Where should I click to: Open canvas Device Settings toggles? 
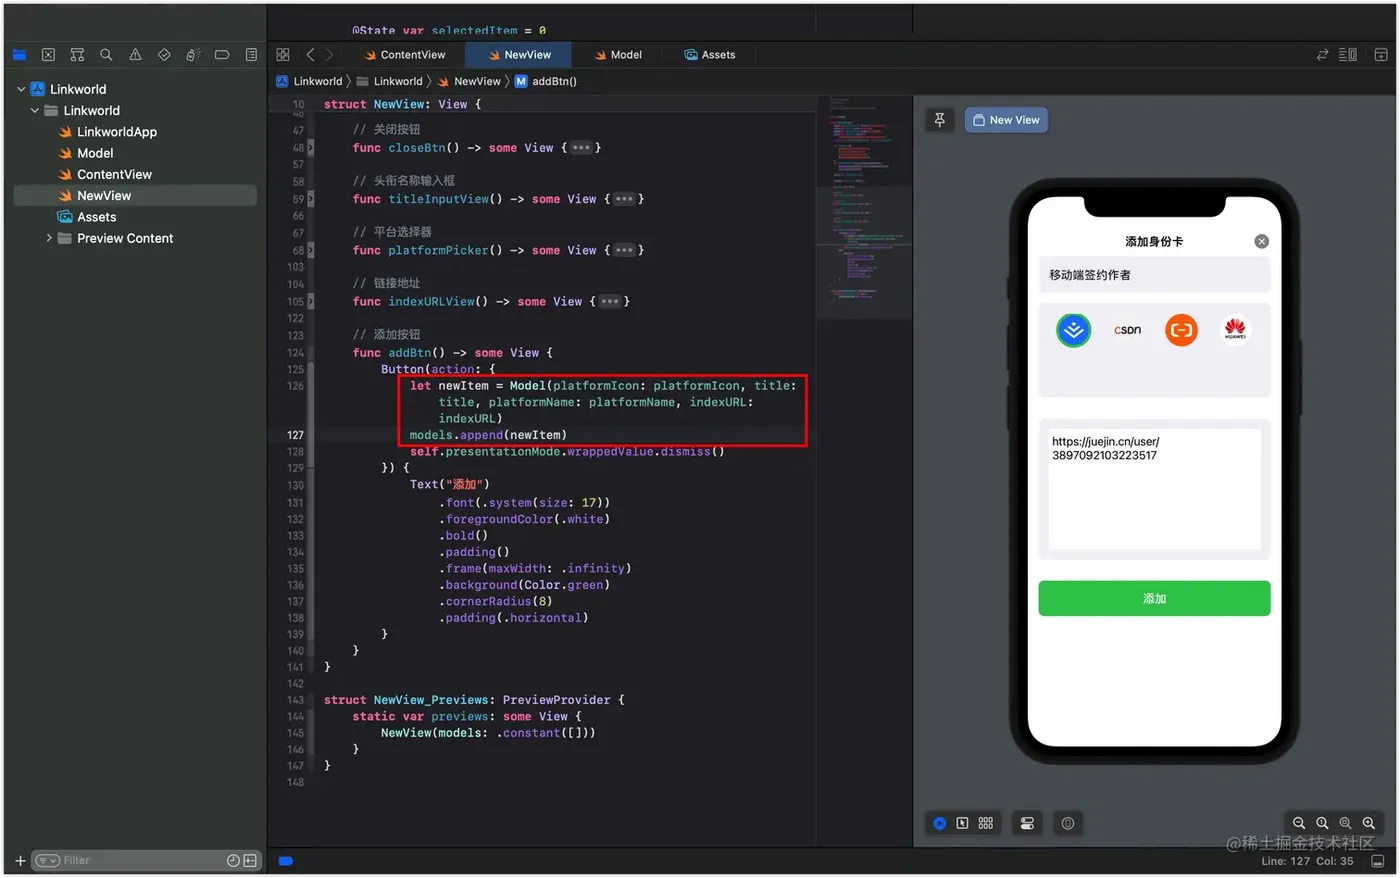[x=1027, y=823]
